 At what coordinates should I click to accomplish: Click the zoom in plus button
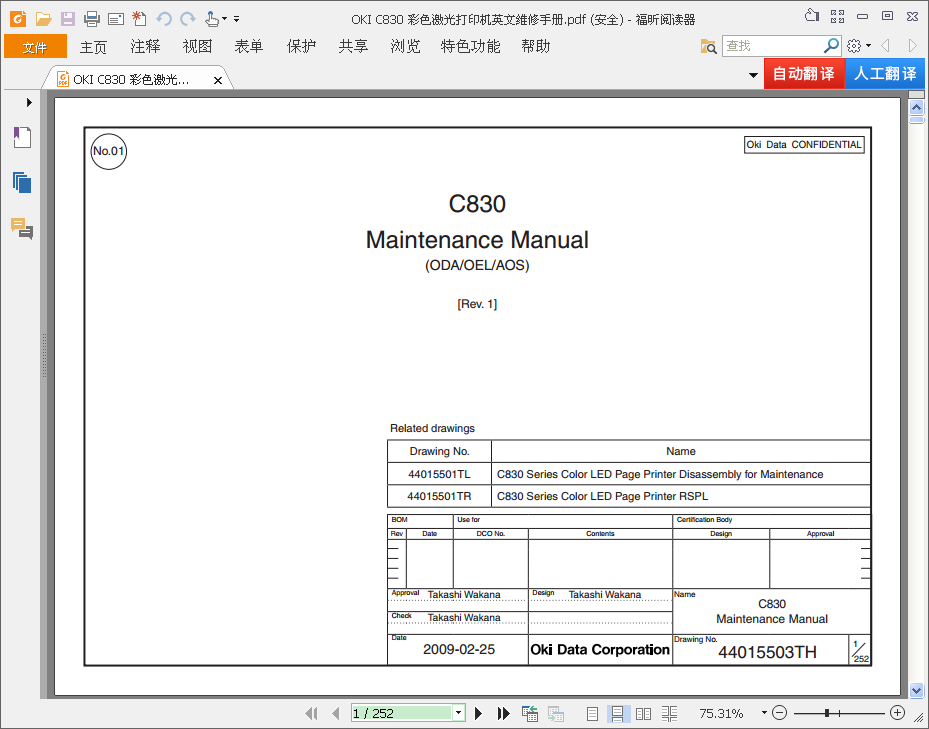[898, 713]
